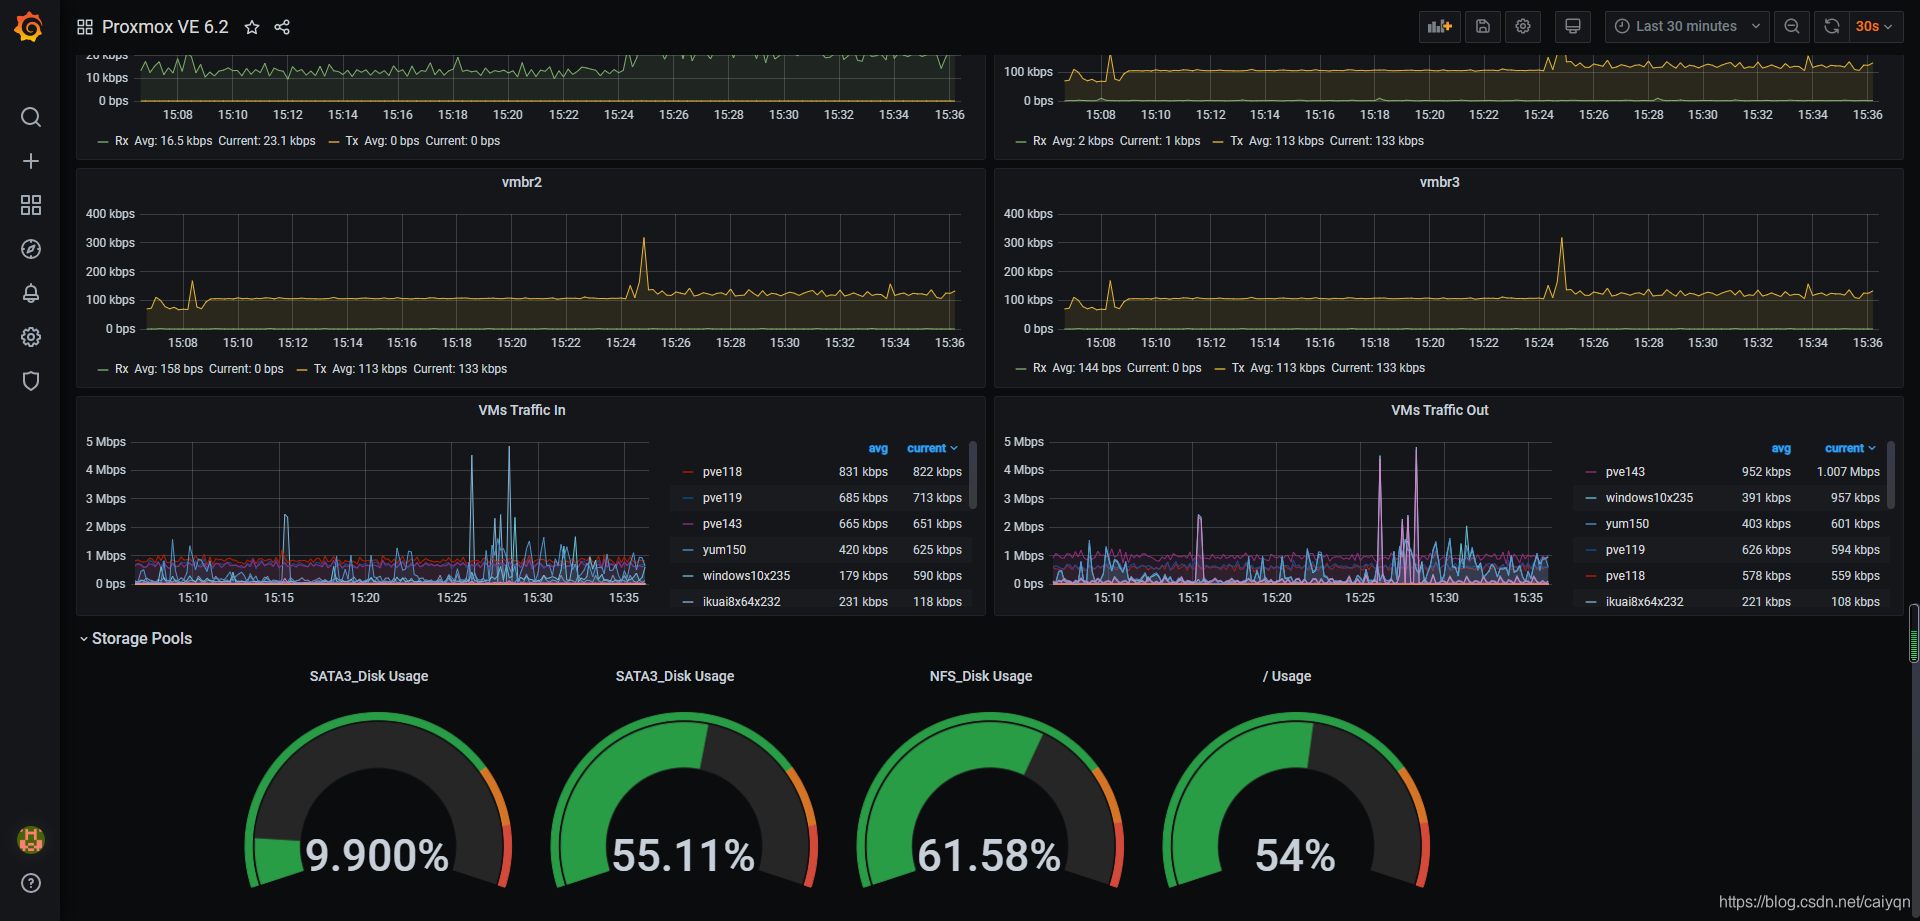1920x921 pixels.
Task: Toggle the Rx series in vmbr2 legend
Action: click(121, 368)
